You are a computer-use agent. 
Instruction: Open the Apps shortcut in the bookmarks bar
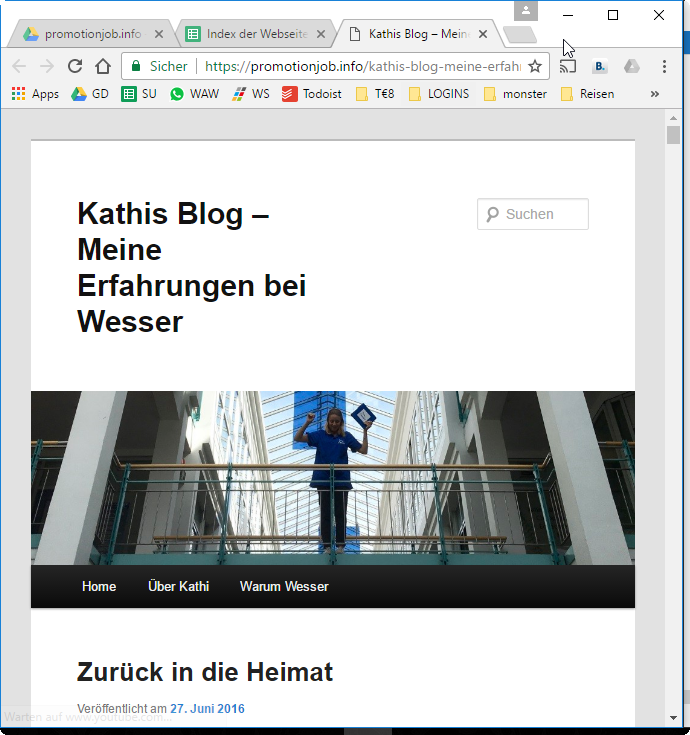coord(35,94)
